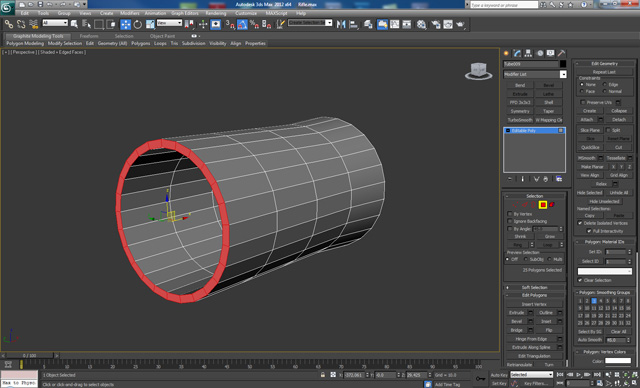
Task: Click the Vertex Colors white color swatch
Action: [618, 361]
